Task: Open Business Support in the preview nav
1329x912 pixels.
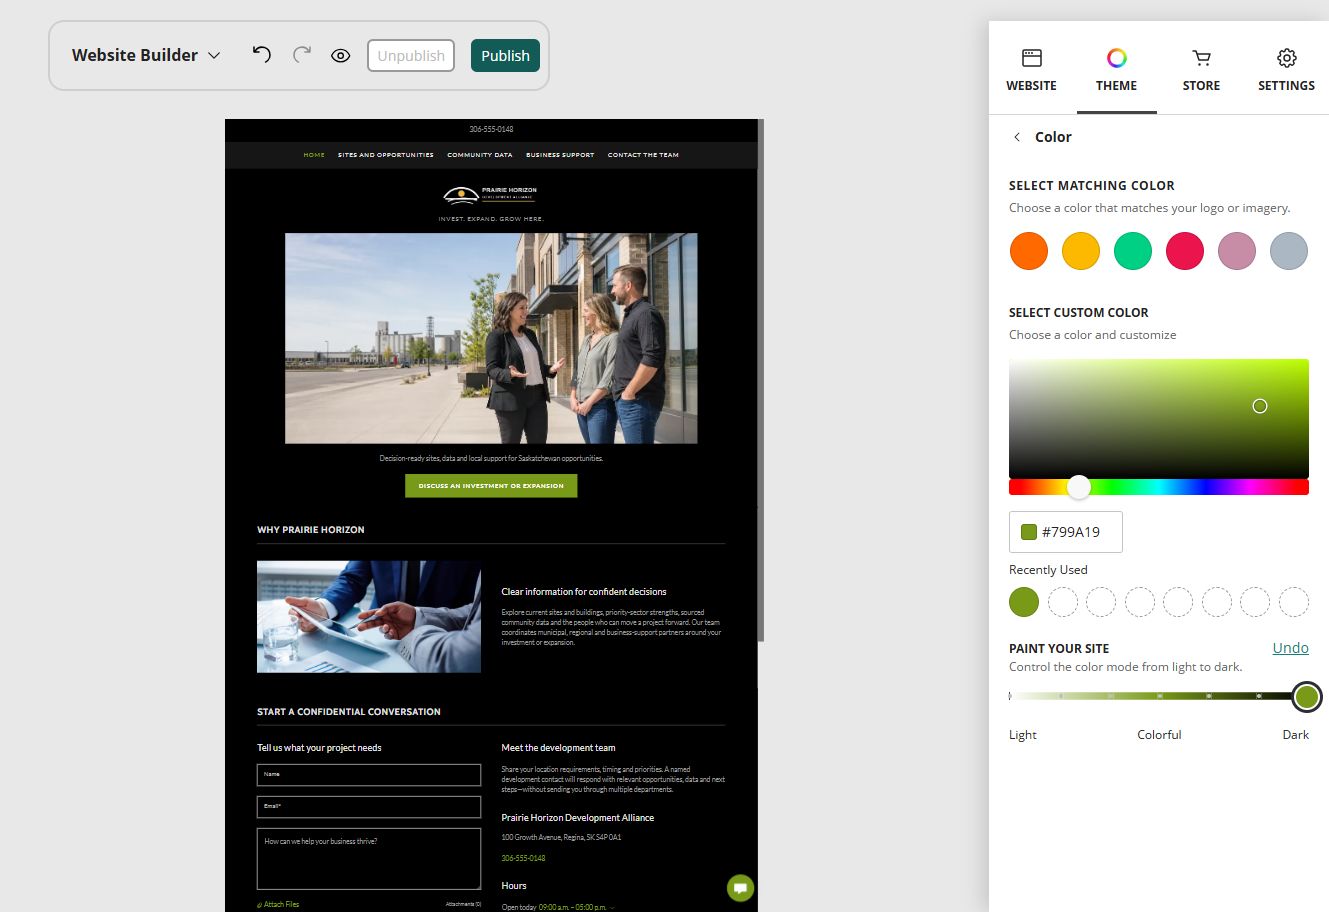Action: (560, 155)
